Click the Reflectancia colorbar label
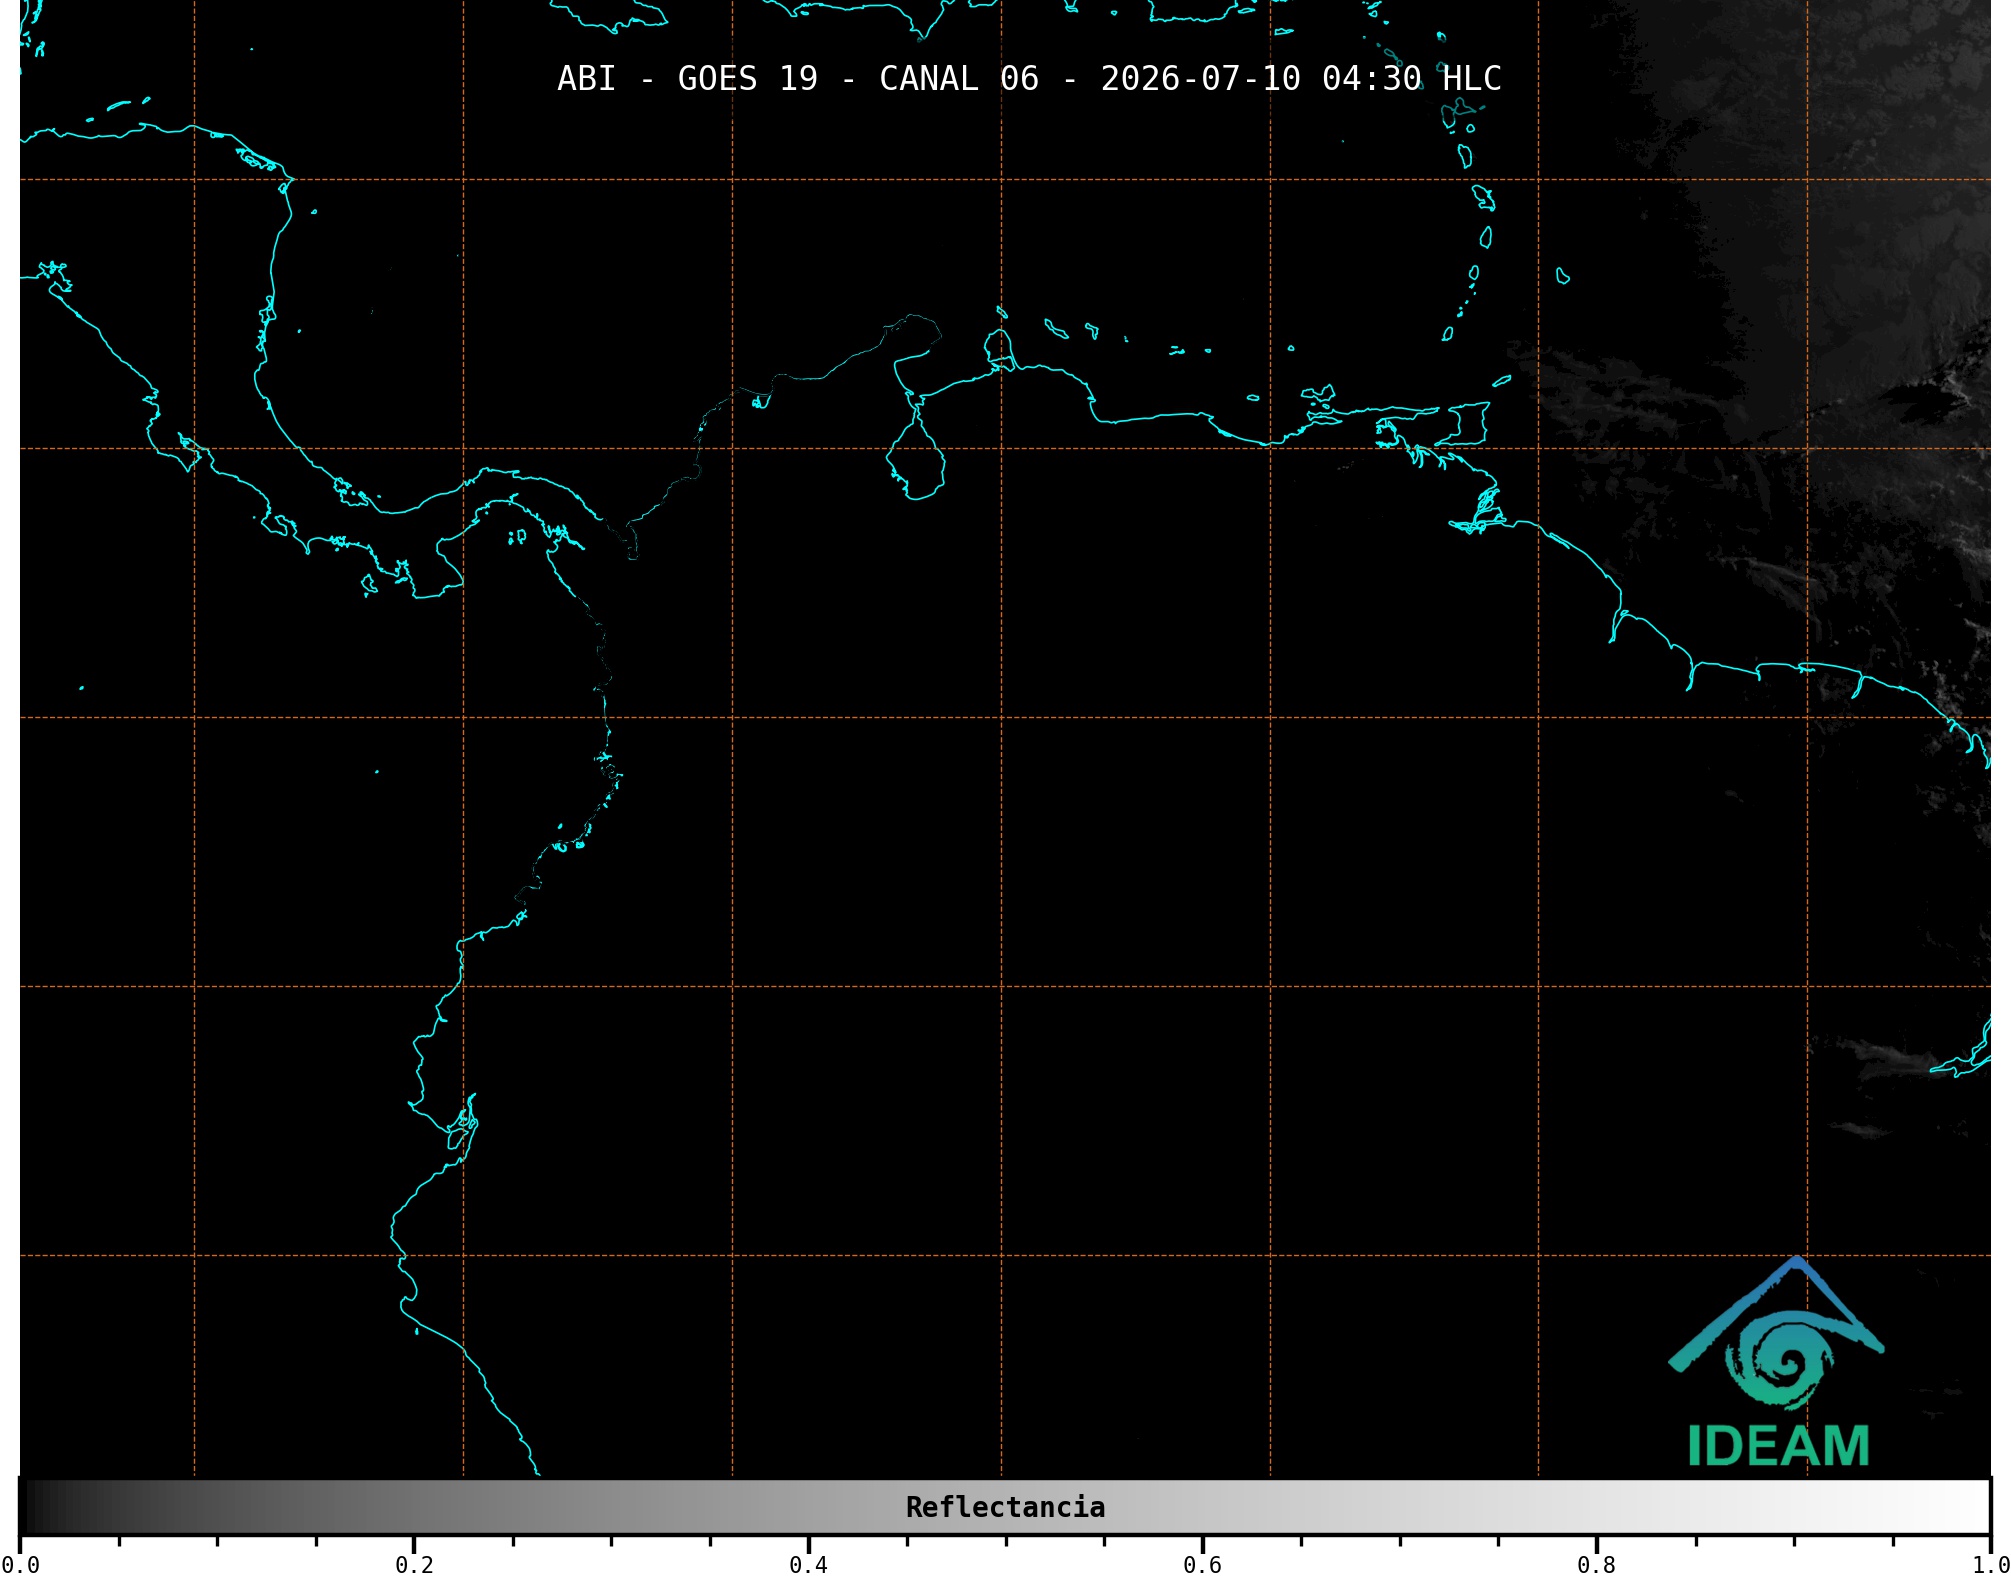The width and height of the screenshot is (2011, 1577). pyautogui.click(x=1005, y=1507)
